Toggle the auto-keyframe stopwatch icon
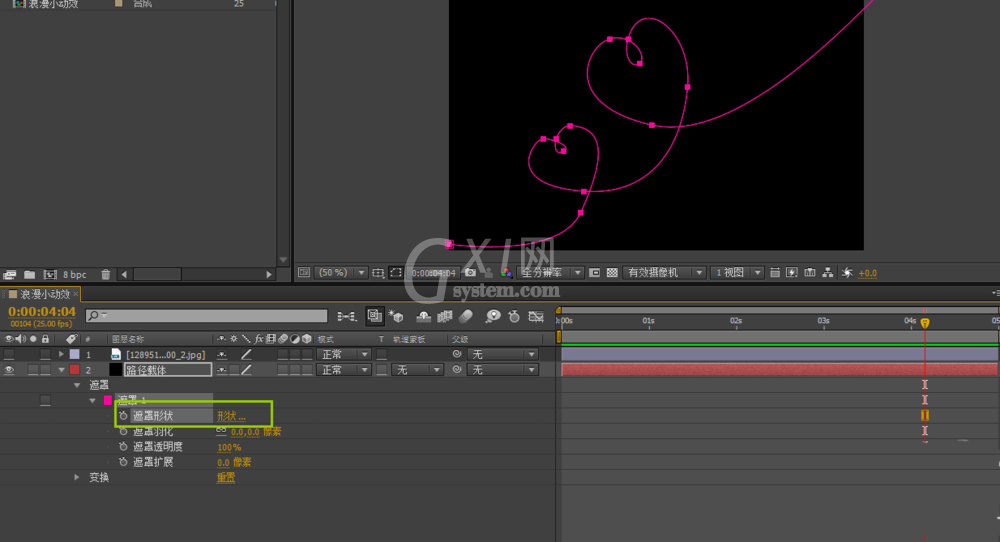This screenshot has width=1000, height=542. tap(514, 316)
